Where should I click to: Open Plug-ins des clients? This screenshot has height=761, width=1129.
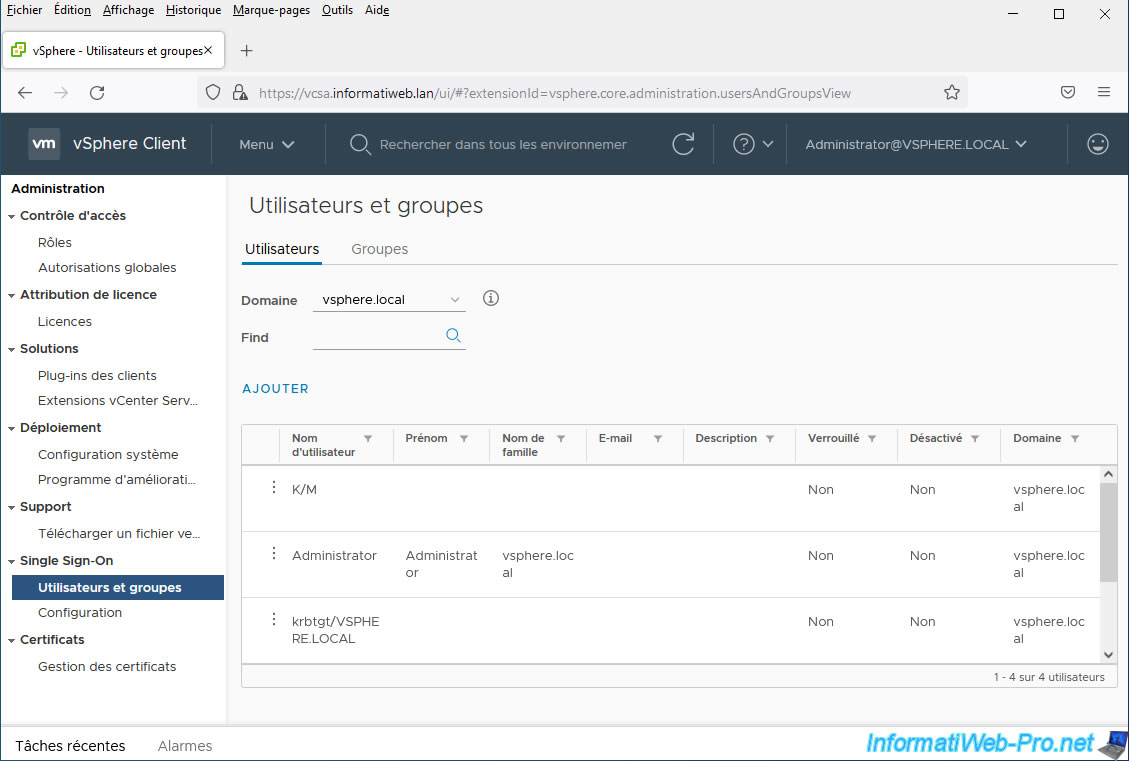click(97, 376)
